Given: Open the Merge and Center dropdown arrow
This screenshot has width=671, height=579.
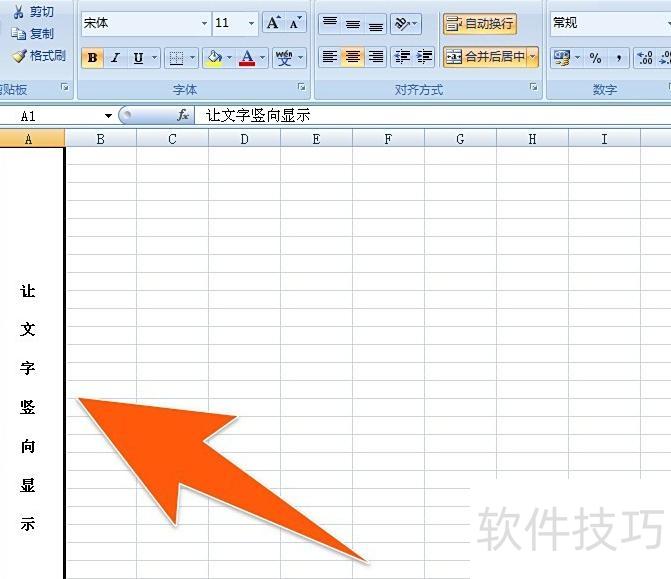Looking at the screenshot, I should (533, 56).
